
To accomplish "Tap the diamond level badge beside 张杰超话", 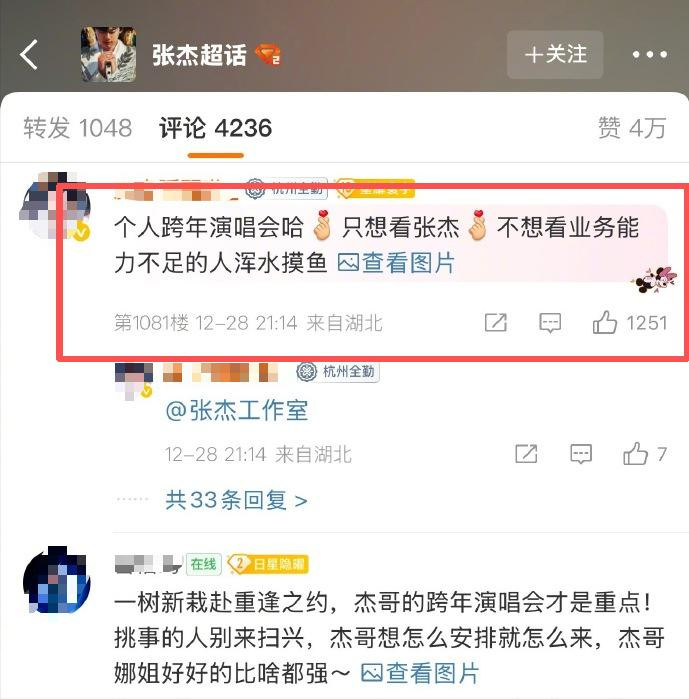I will [x=267, y=54].
